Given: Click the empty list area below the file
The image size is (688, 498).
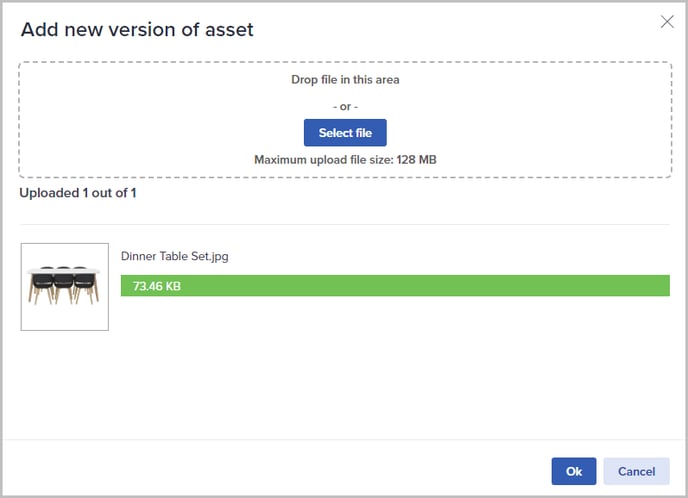Looking at the screenshot, I should (344, 384).
